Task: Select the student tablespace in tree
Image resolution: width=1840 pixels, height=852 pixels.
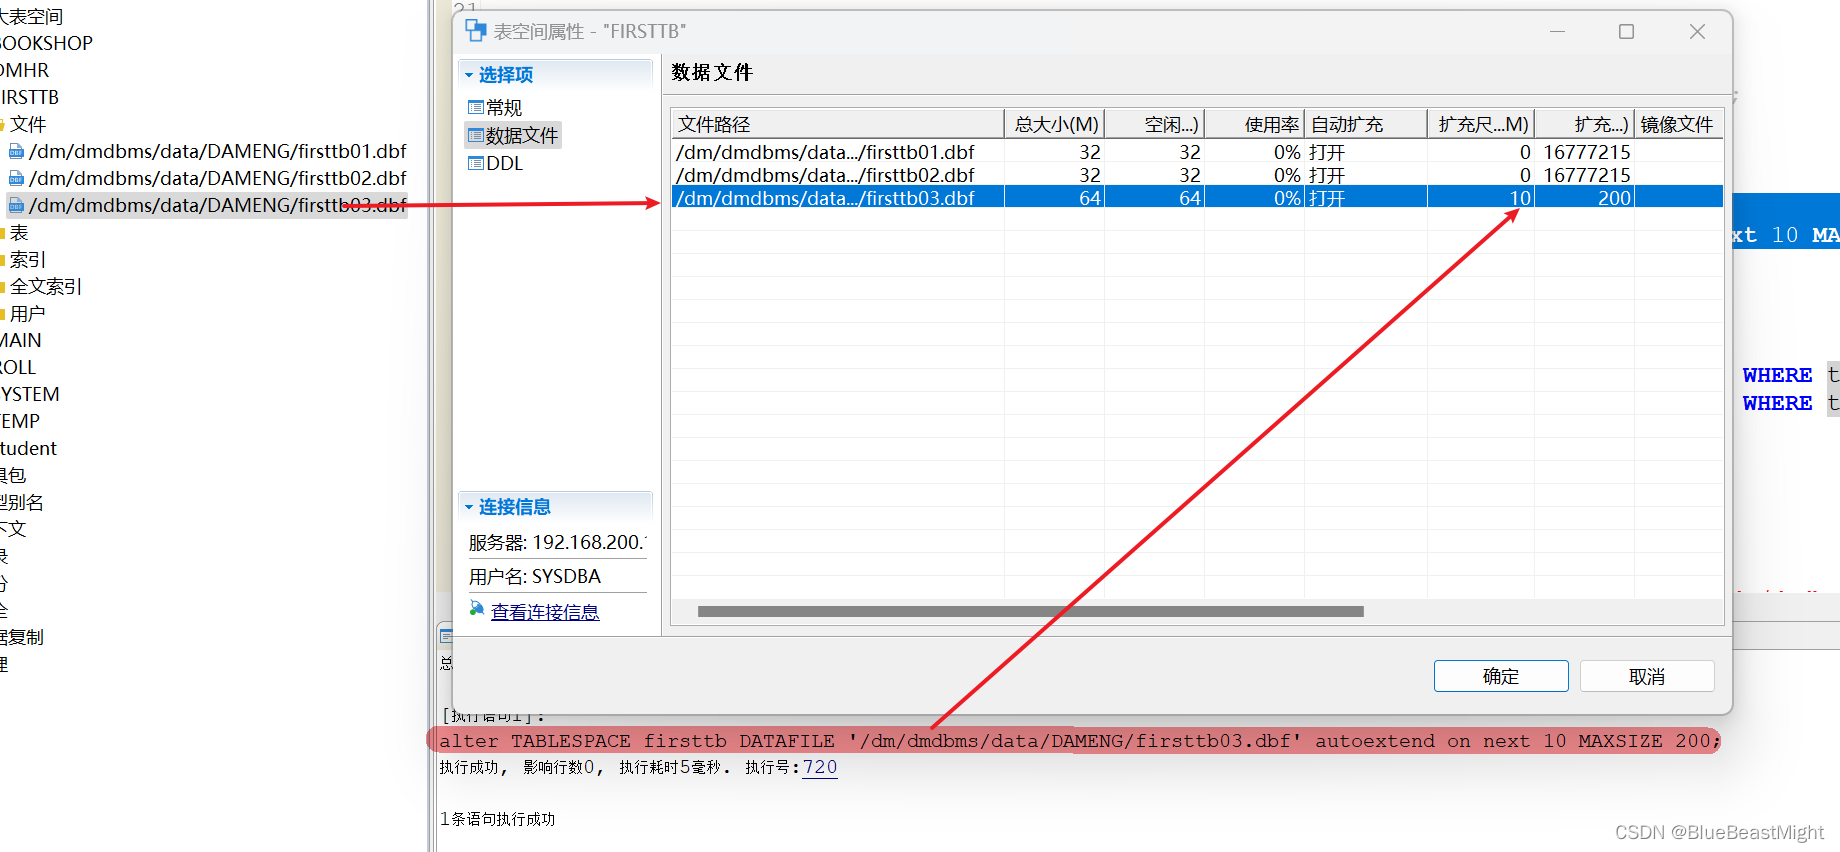Action: (x=28, y=448)
